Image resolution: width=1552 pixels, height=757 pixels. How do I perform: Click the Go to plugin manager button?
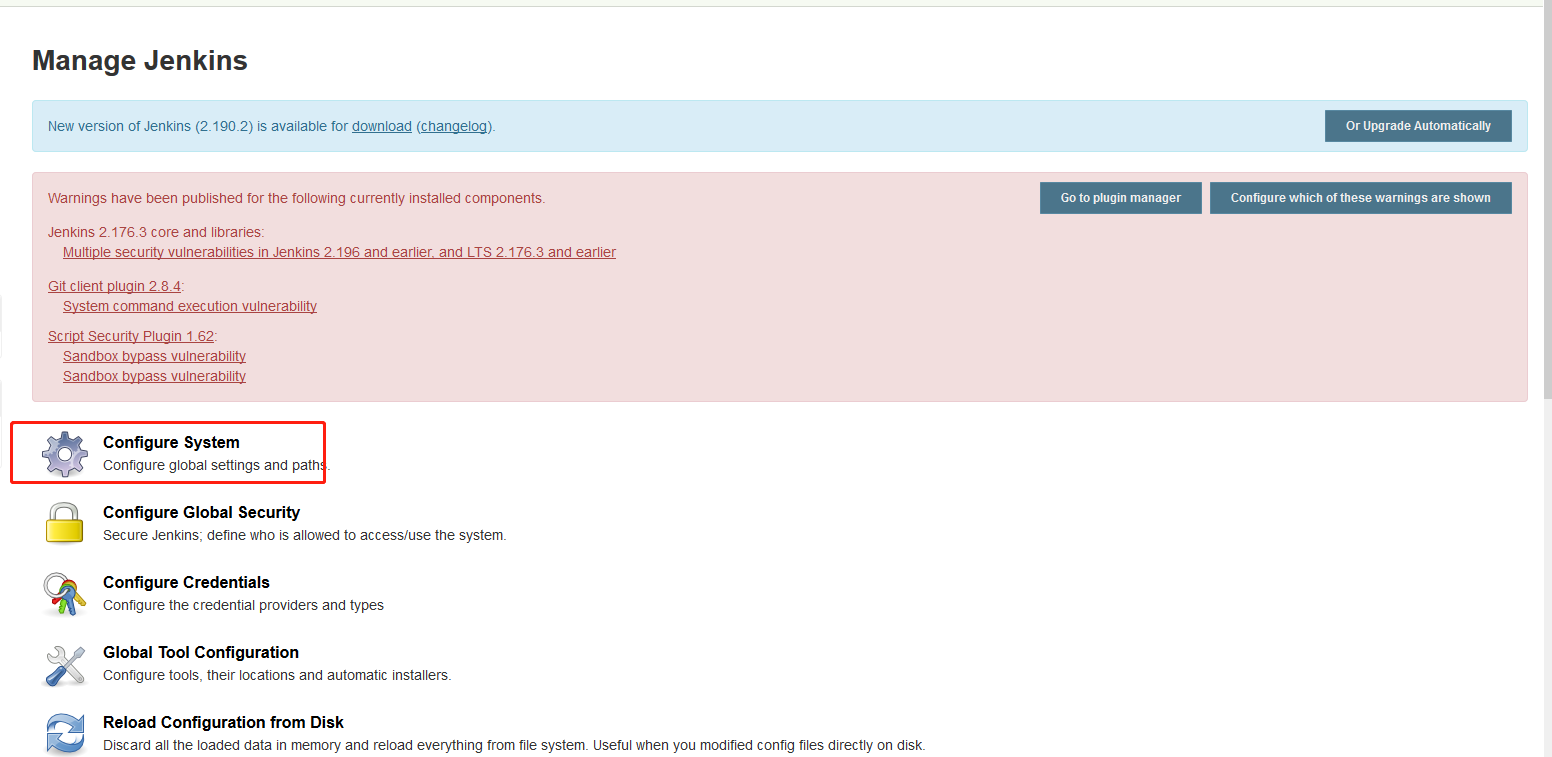click(x=1121, y=198)
